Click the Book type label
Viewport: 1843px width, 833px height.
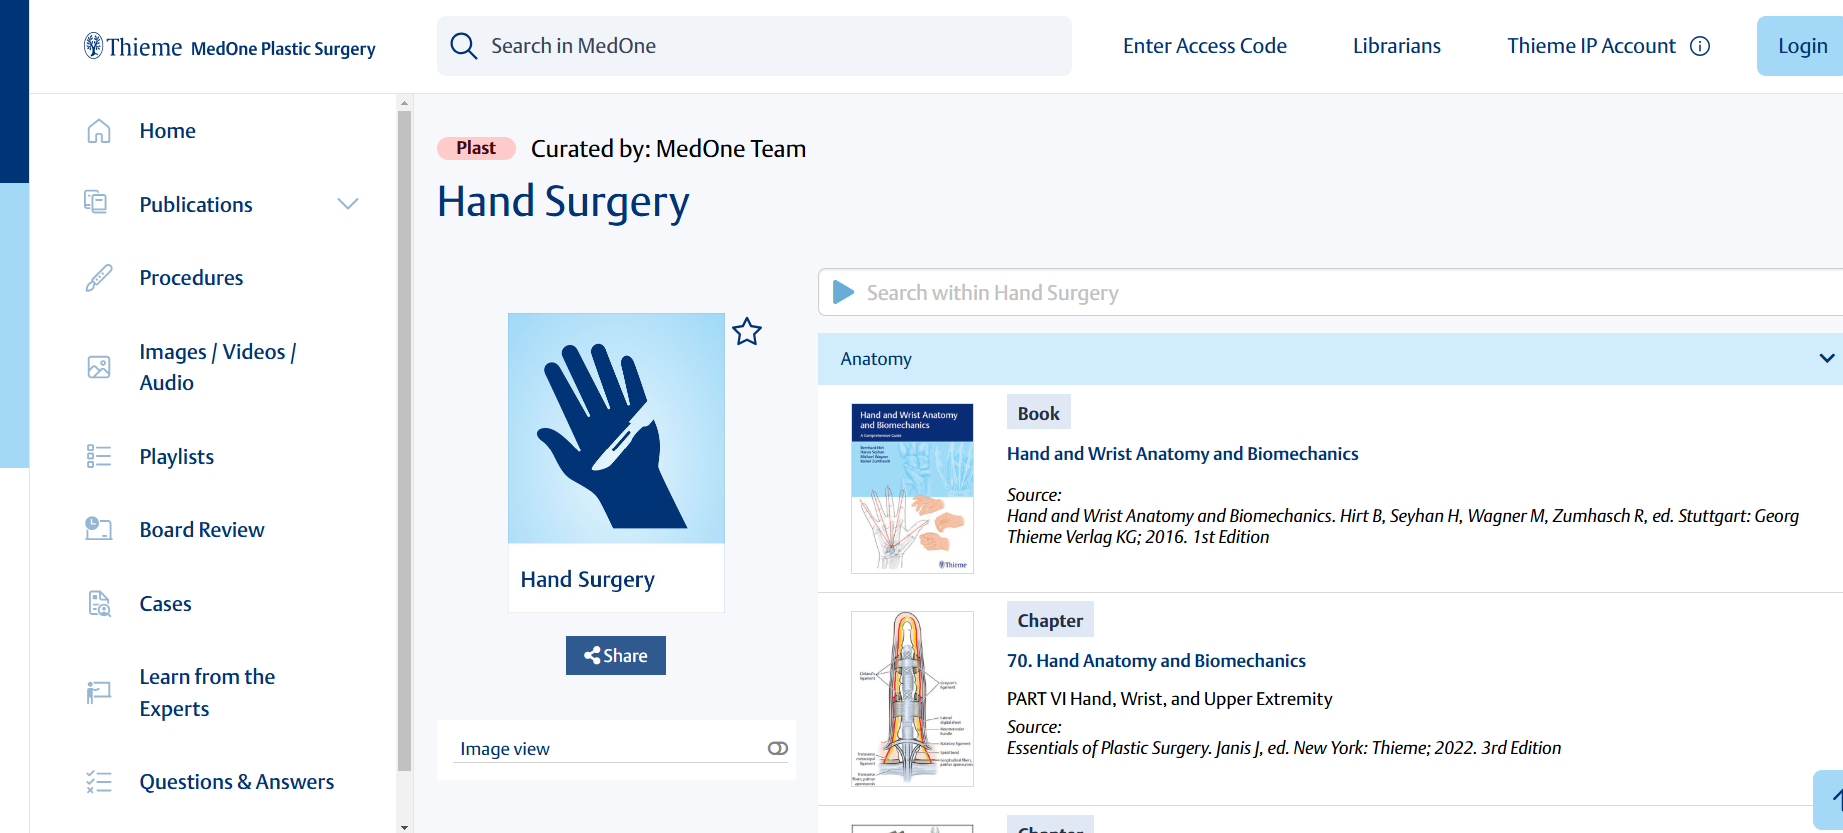(1039, 413)
